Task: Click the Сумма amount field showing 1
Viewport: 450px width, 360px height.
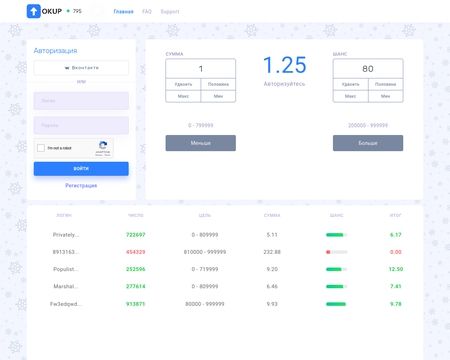Action: coord(201,69)
